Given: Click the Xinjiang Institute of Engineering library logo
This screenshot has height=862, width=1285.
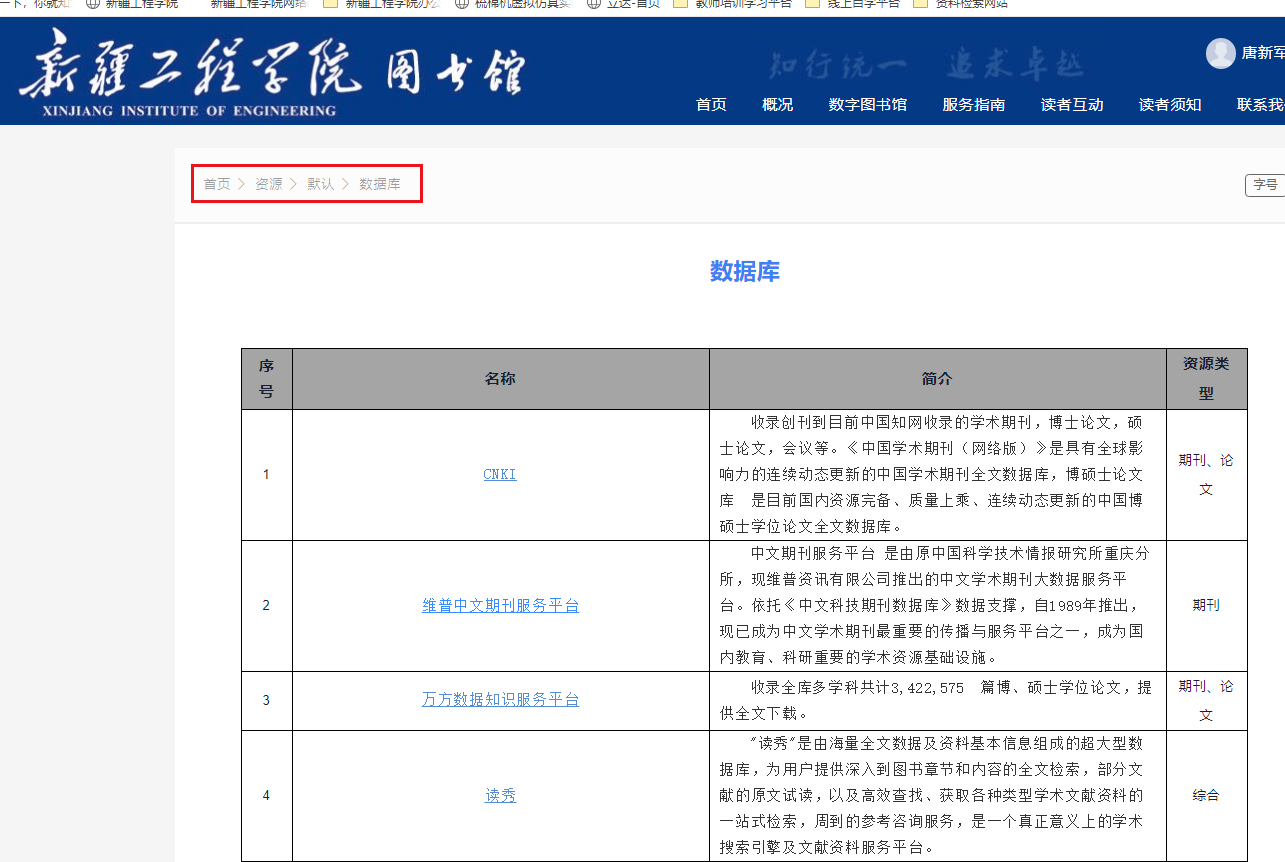Looking at the screenshot, I should [272, 72].
